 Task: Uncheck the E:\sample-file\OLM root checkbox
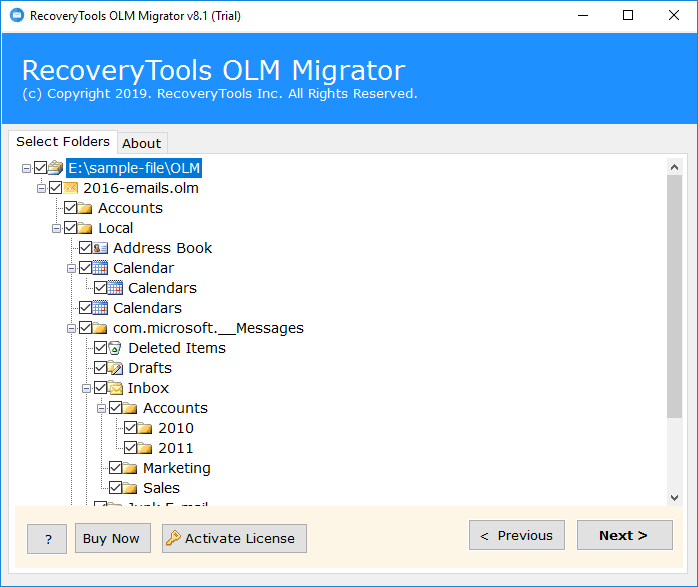pyautogui.click(x=41, y=168)
